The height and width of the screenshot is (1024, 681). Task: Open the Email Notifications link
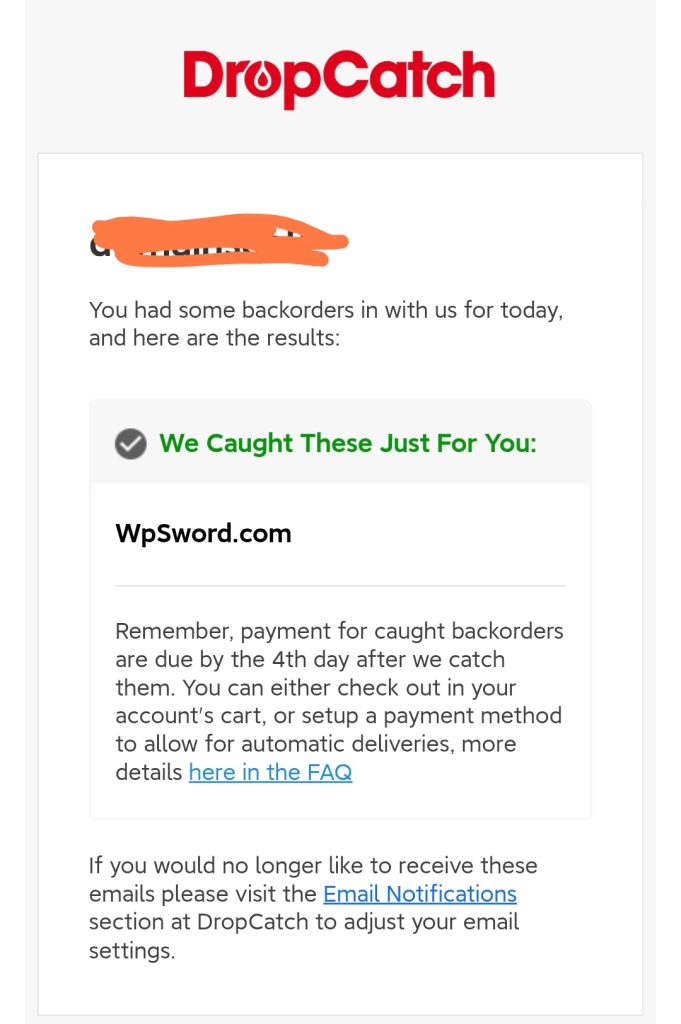420,893
